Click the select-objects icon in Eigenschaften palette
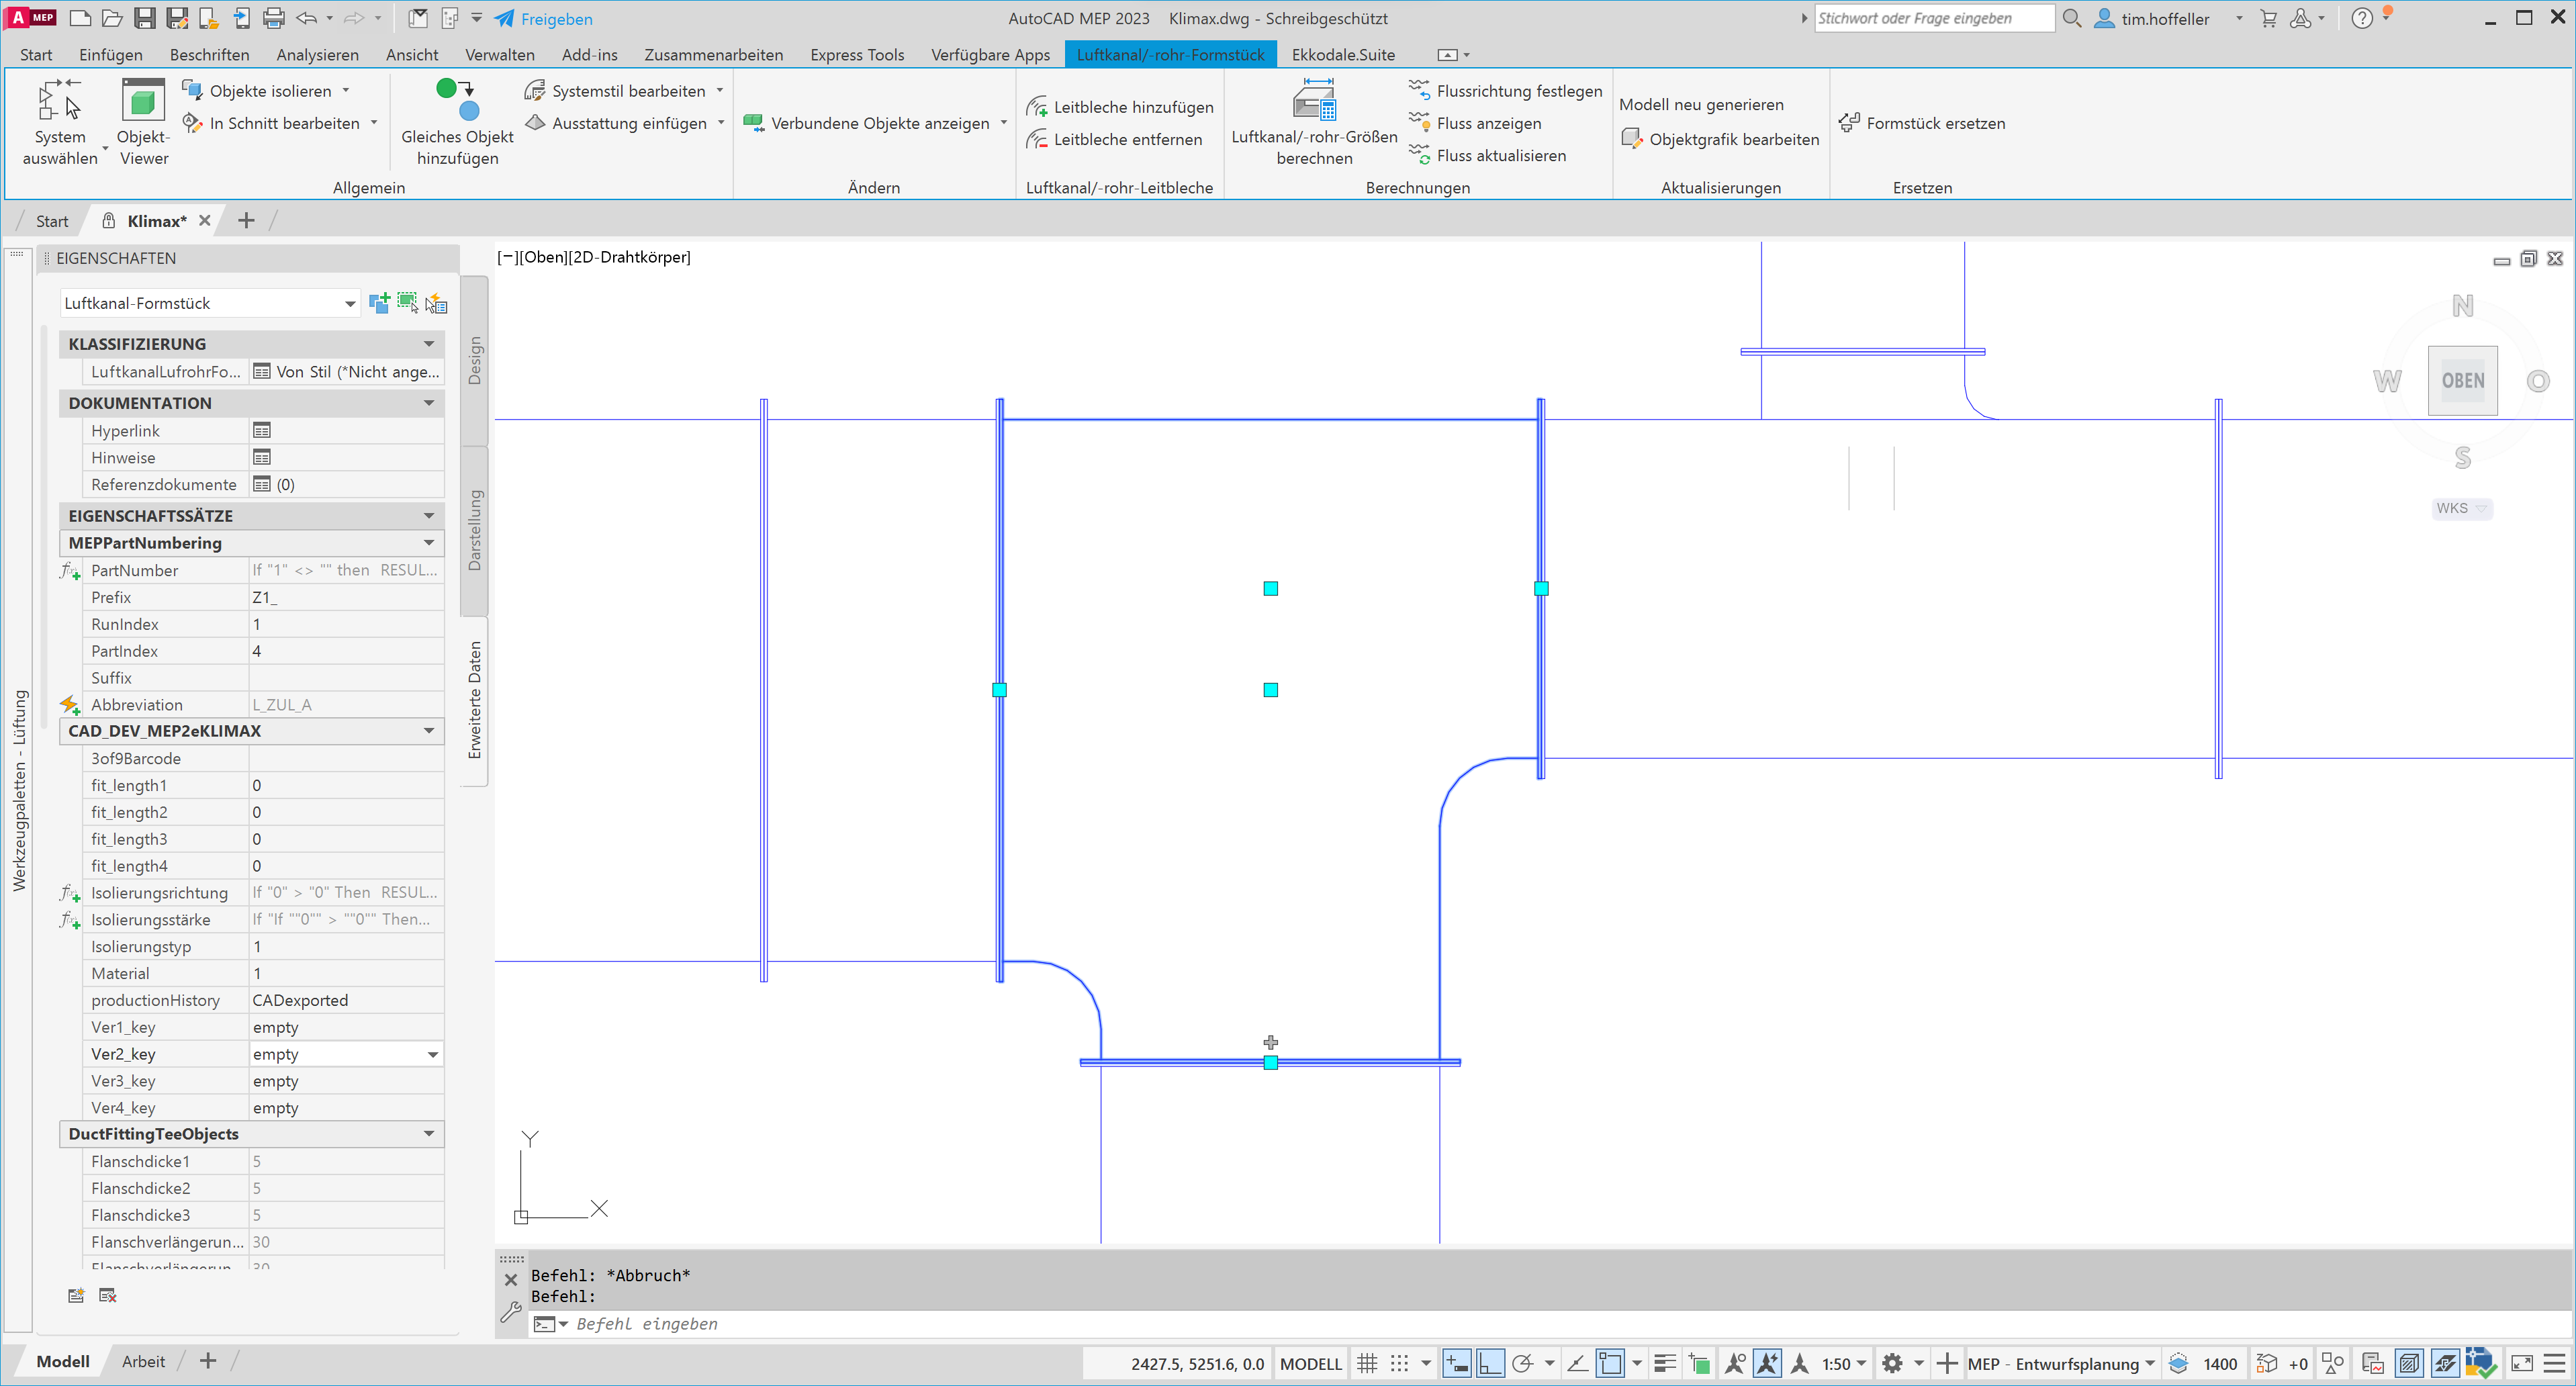 pos(407,303)
